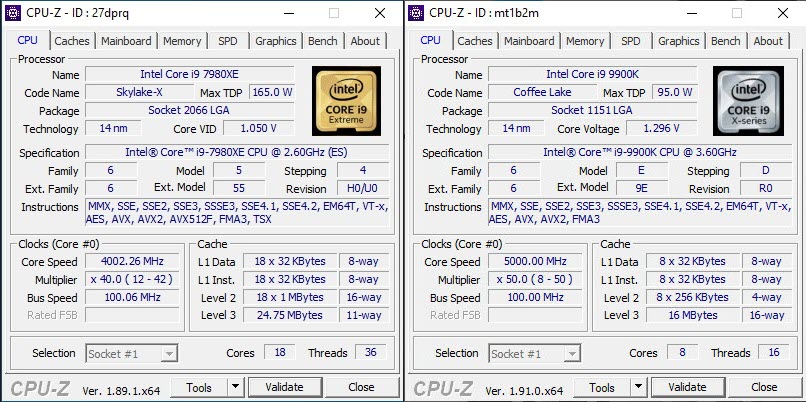Click Level 2 value '18 x 1 MBytes'
This screenshot has width=806, height=402.
(x=290, y=297)
